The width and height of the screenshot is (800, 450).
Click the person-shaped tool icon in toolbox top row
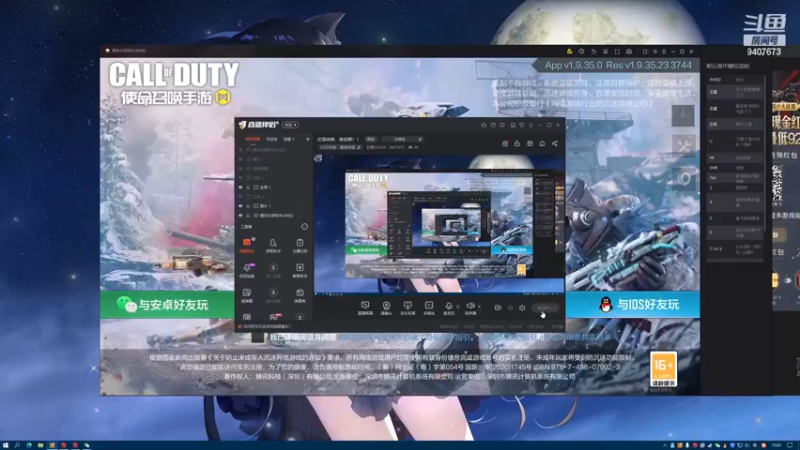pos(273,244)
